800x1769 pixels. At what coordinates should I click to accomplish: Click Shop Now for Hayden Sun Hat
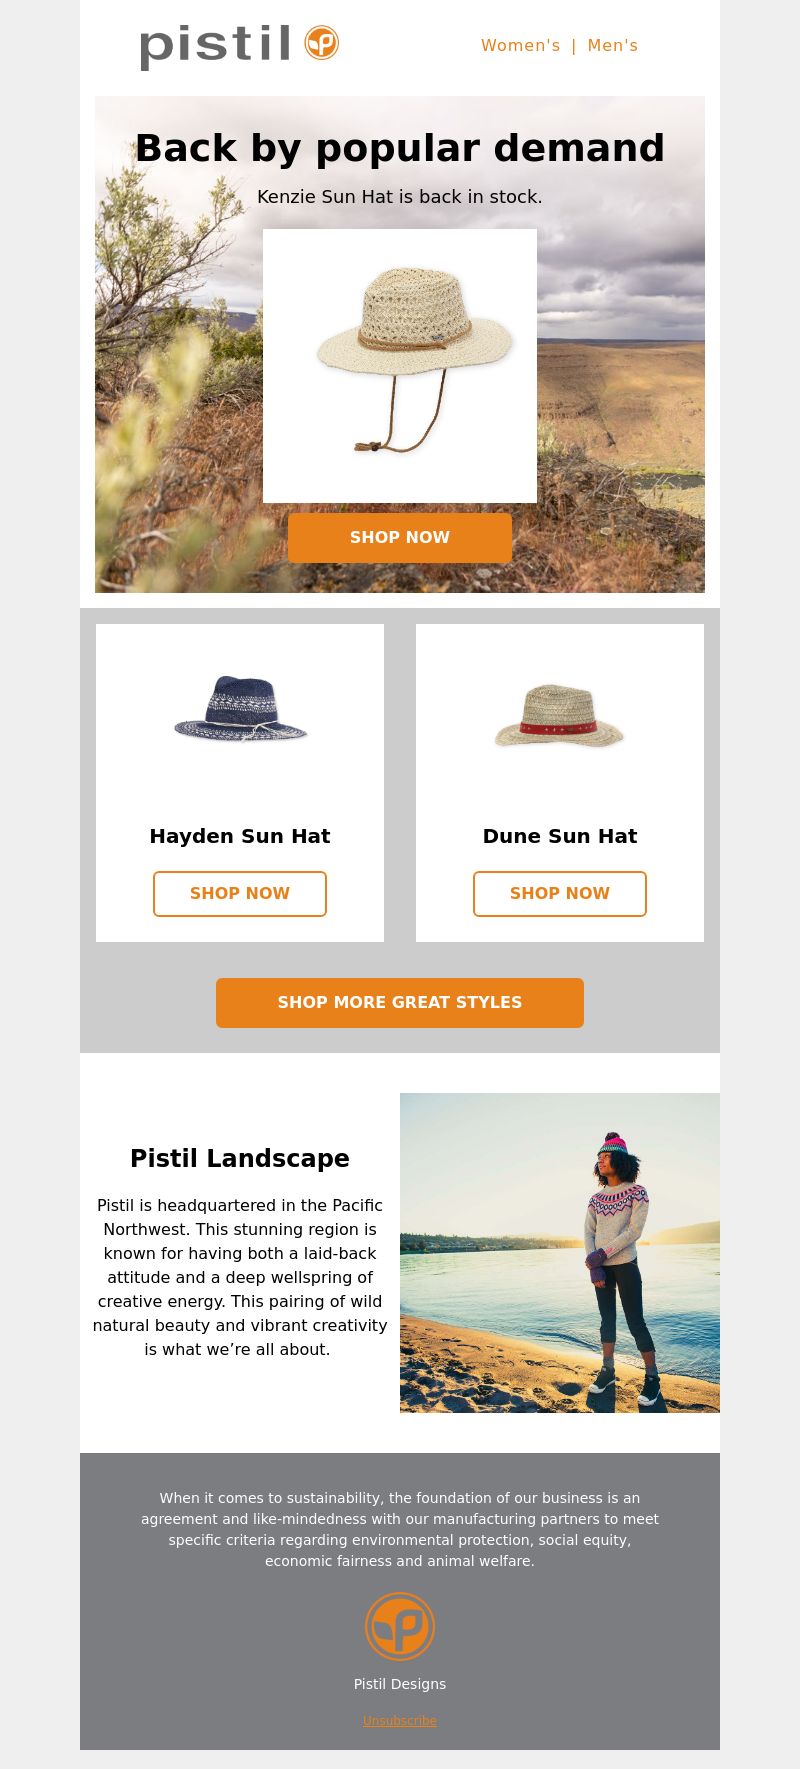point(240,894)
